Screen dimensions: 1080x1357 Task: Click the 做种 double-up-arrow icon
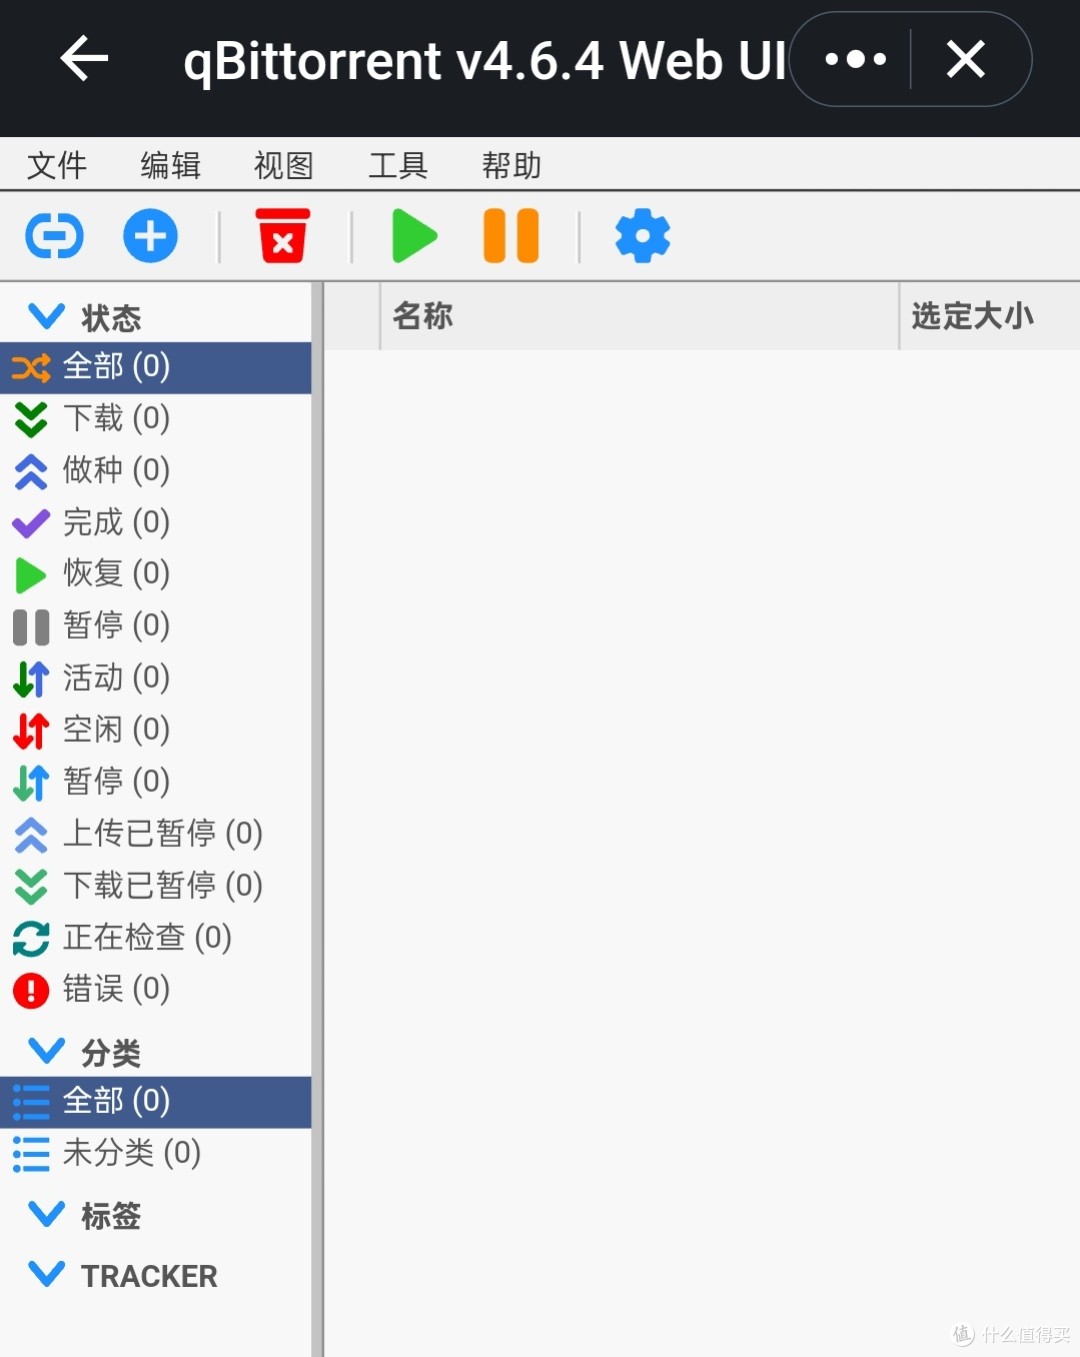tap(31, 472)
